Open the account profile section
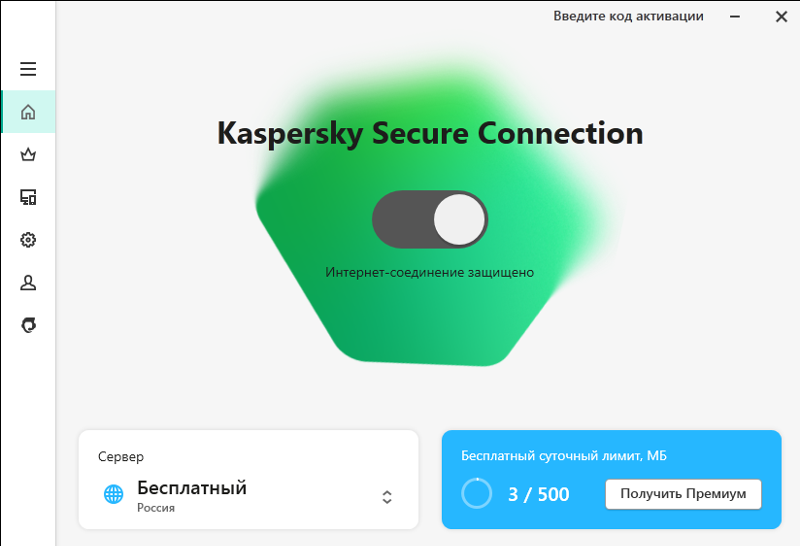The height and width of the screenshot is (546, 800). click(28, 283)
